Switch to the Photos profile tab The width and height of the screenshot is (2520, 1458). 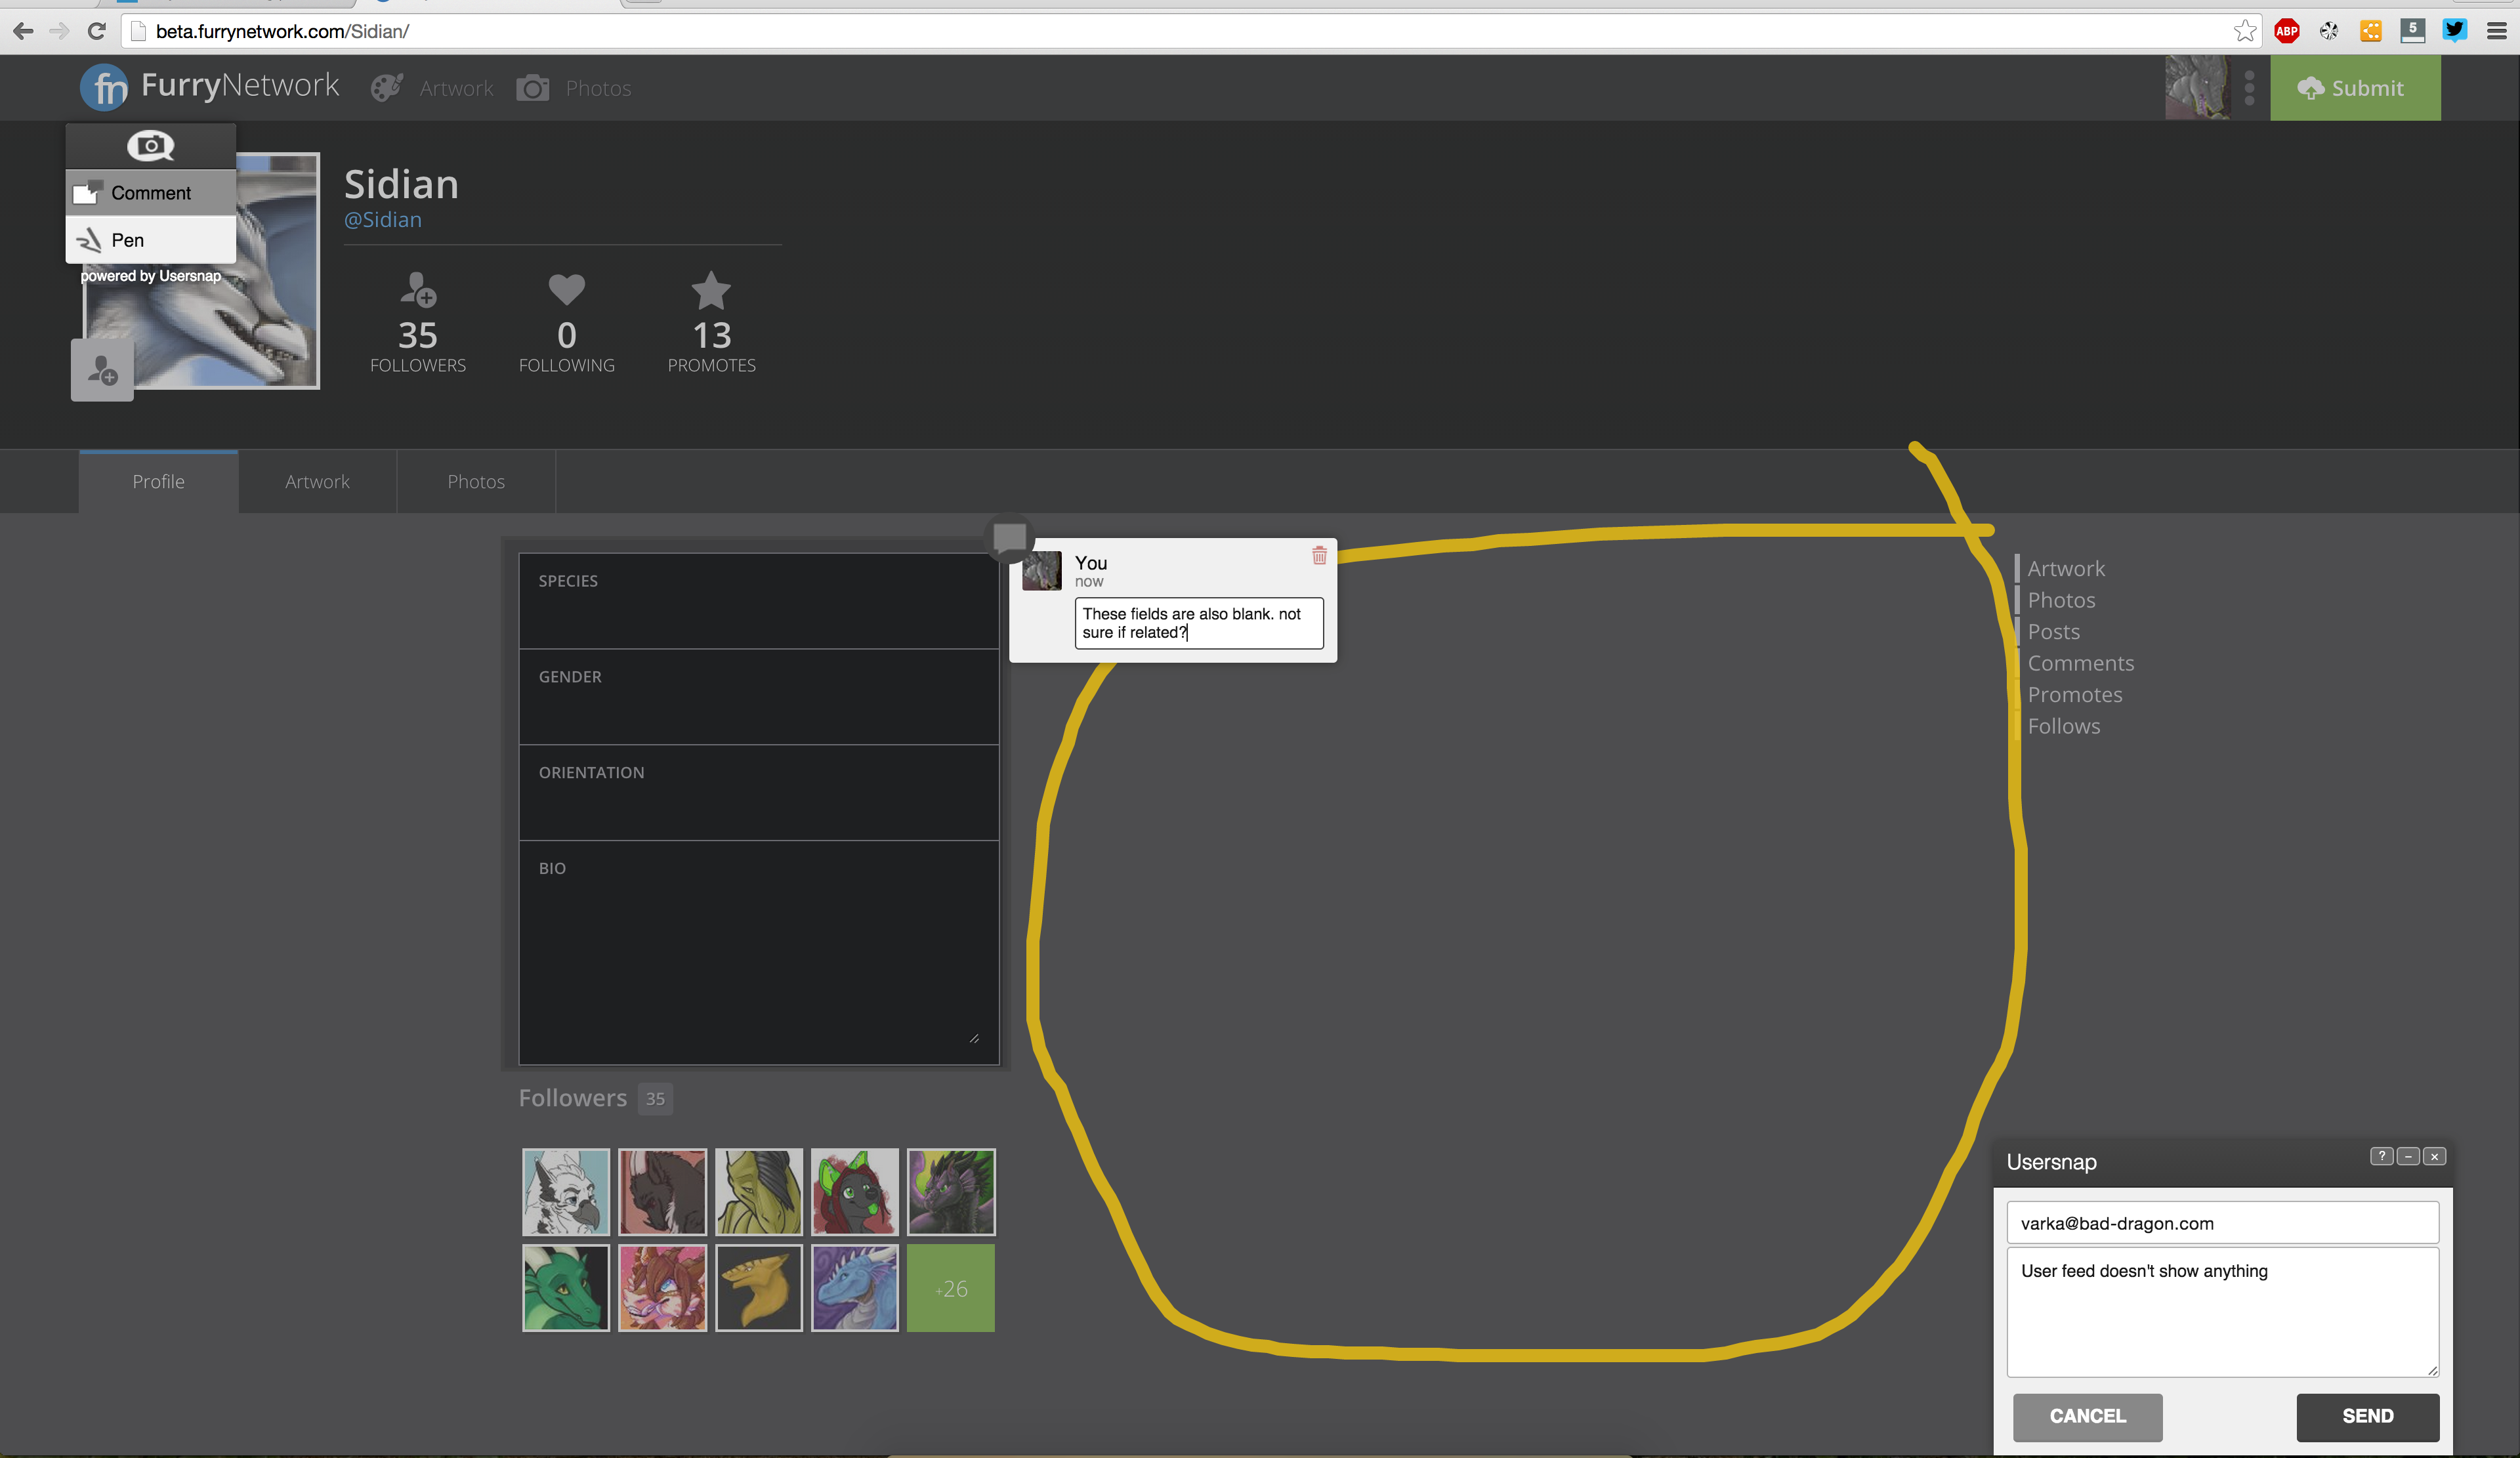tap(476, 482)
